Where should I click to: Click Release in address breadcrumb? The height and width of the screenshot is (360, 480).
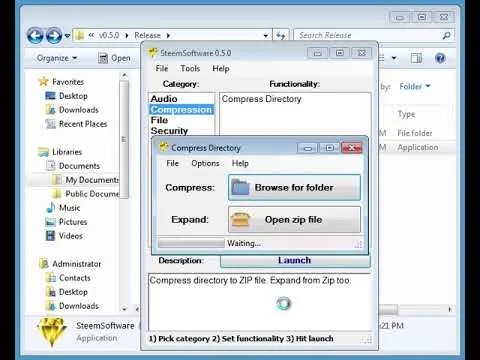point(147,35)
